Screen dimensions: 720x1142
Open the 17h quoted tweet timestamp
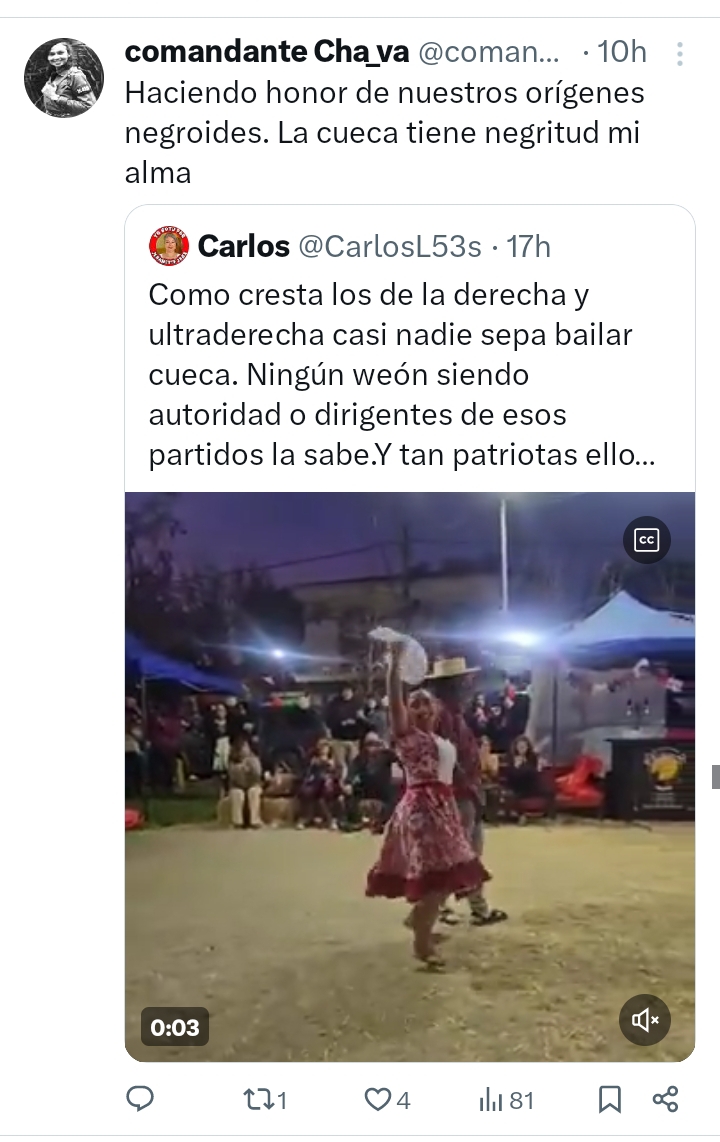pos(528,247)
